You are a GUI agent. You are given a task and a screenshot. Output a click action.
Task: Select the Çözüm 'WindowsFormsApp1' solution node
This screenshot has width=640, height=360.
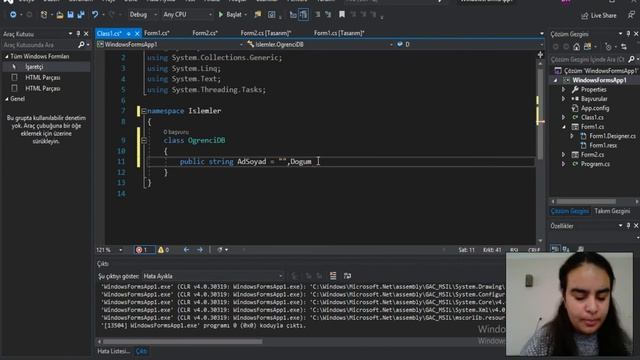coord(596,71)
